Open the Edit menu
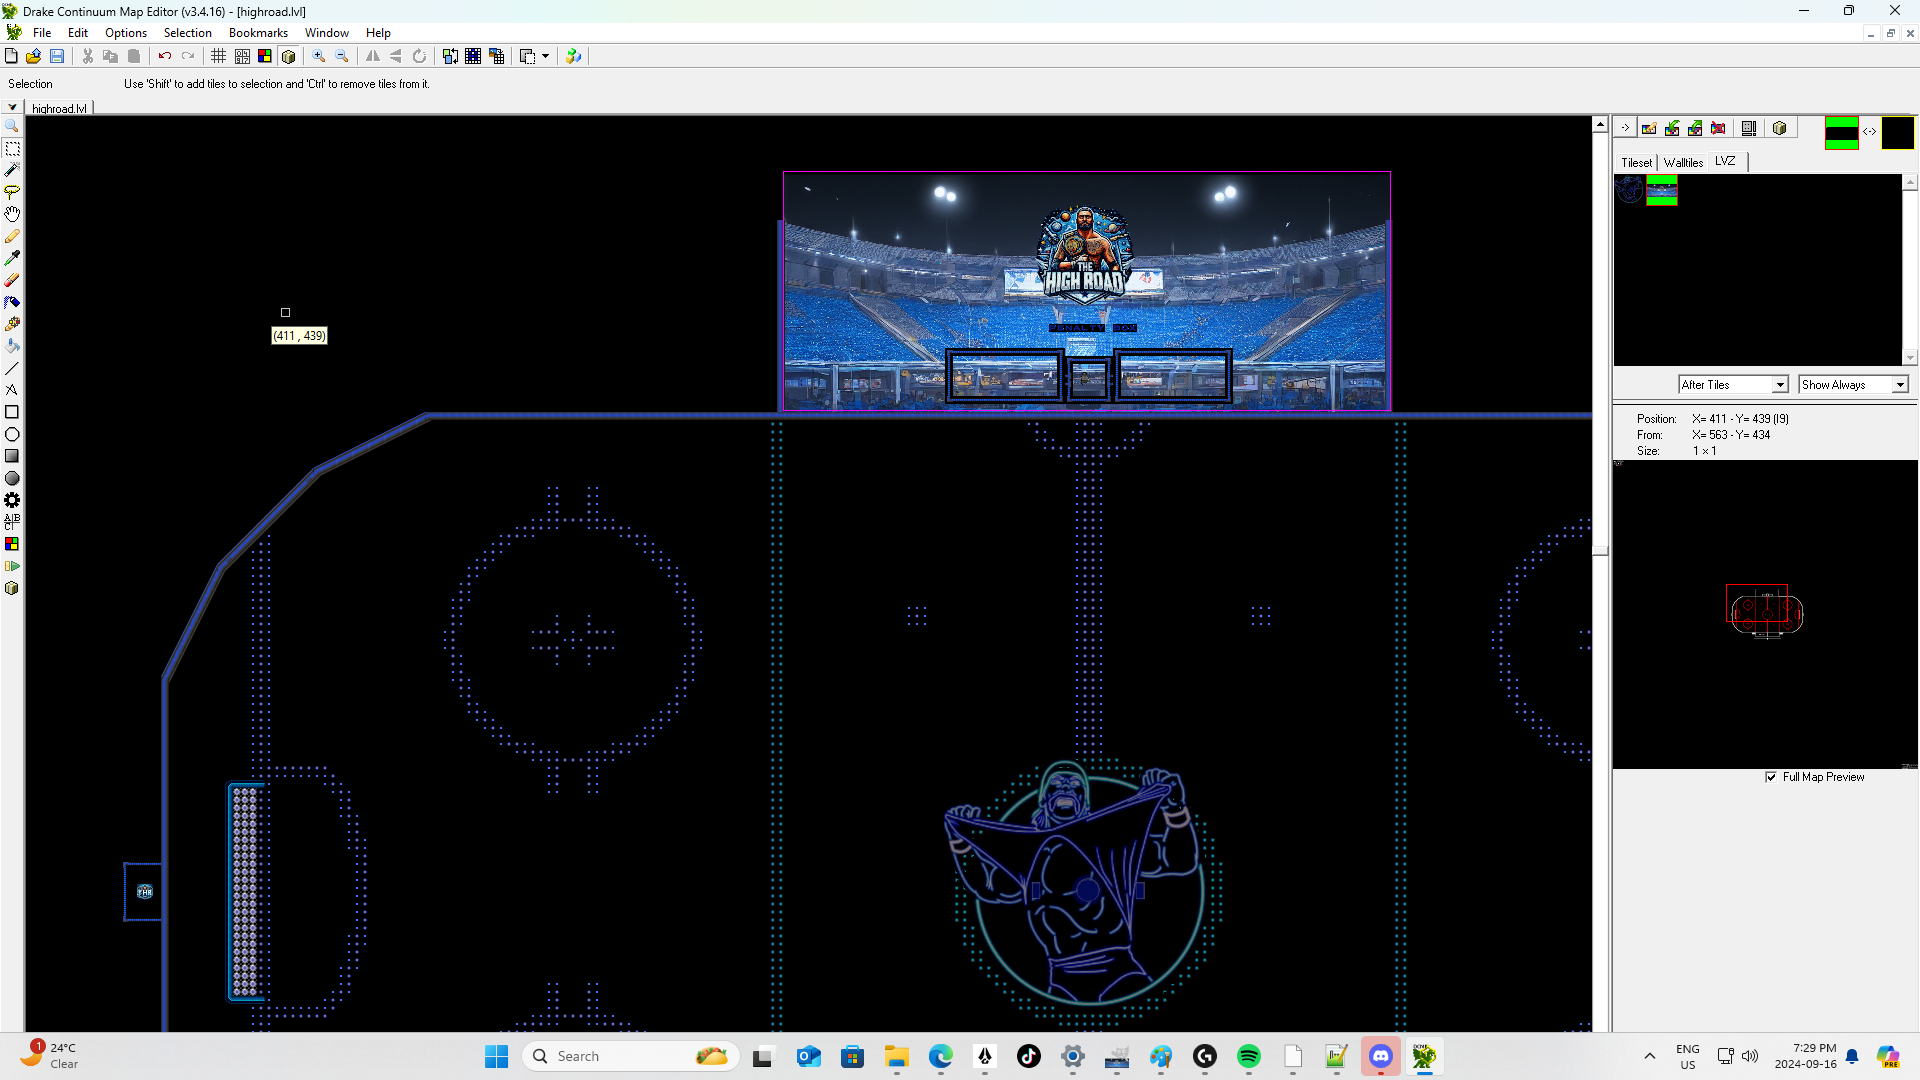Viewport: 1920px width, 1080px height. [78, 33]
